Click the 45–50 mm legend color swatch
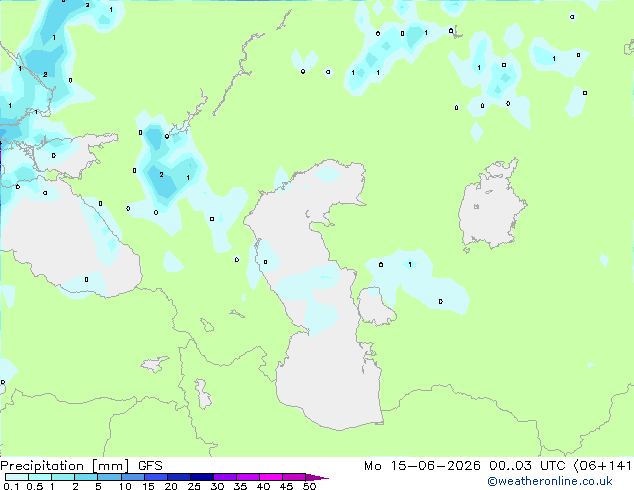 point(294,477)
